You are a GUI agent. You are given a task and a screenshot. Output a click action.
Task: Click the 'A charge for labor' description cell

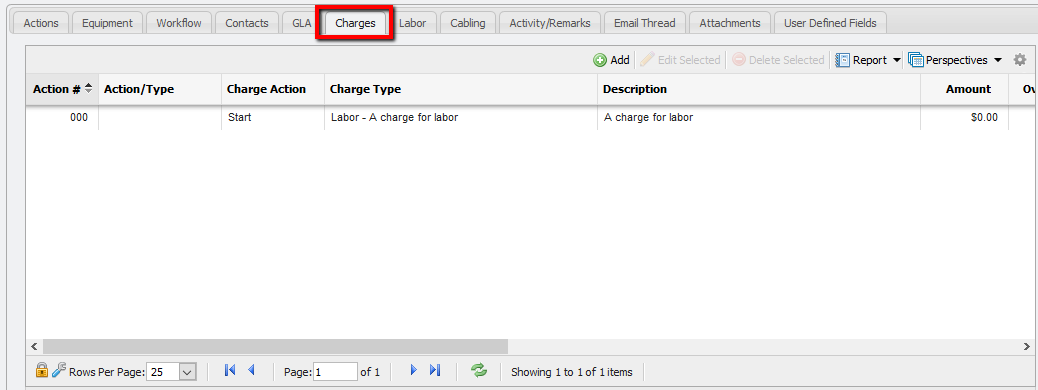[x=759, y=118]
